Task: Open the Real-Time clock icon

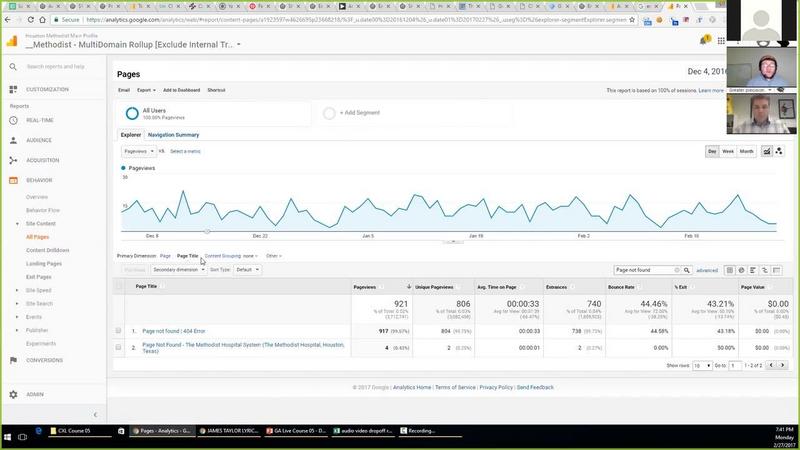Action: tap(13, 120)
